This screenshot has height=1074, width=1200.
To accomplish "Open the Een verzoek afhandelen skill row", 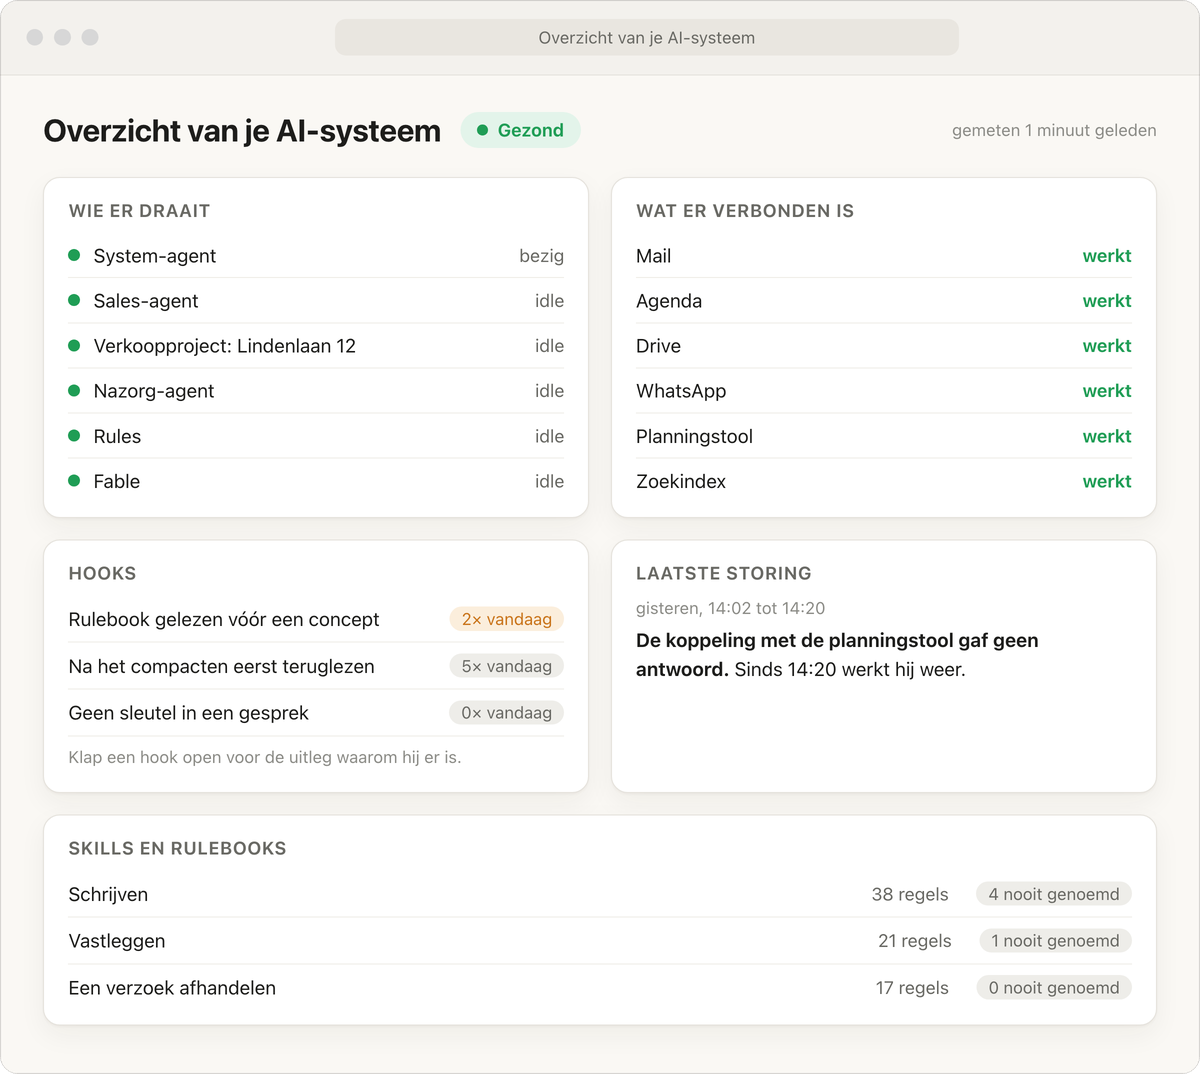I will (600, 988).
